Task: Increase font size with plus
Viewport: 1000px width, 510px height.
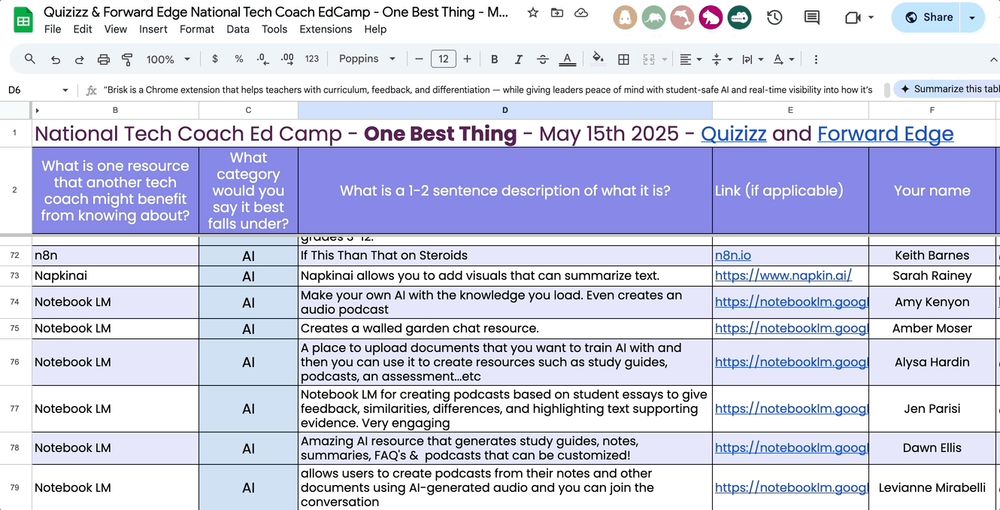Action: pyautogui.click(x=467, y=59)
